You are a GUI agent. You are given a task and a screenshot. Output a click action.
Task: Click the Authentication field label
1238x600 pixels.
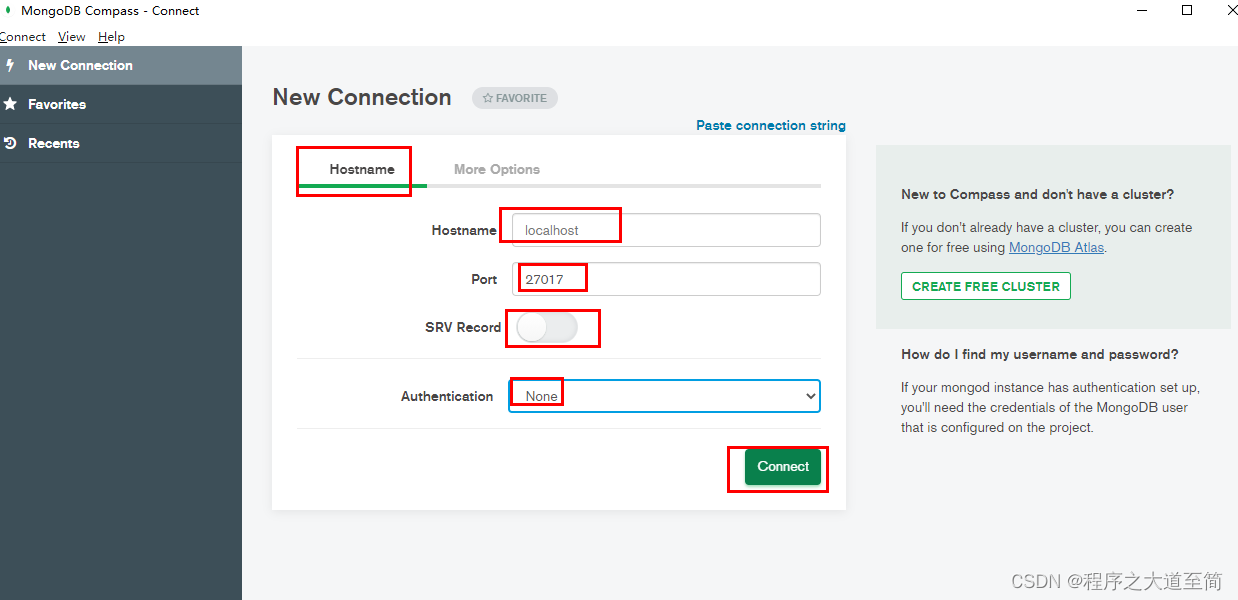[447, 396]
